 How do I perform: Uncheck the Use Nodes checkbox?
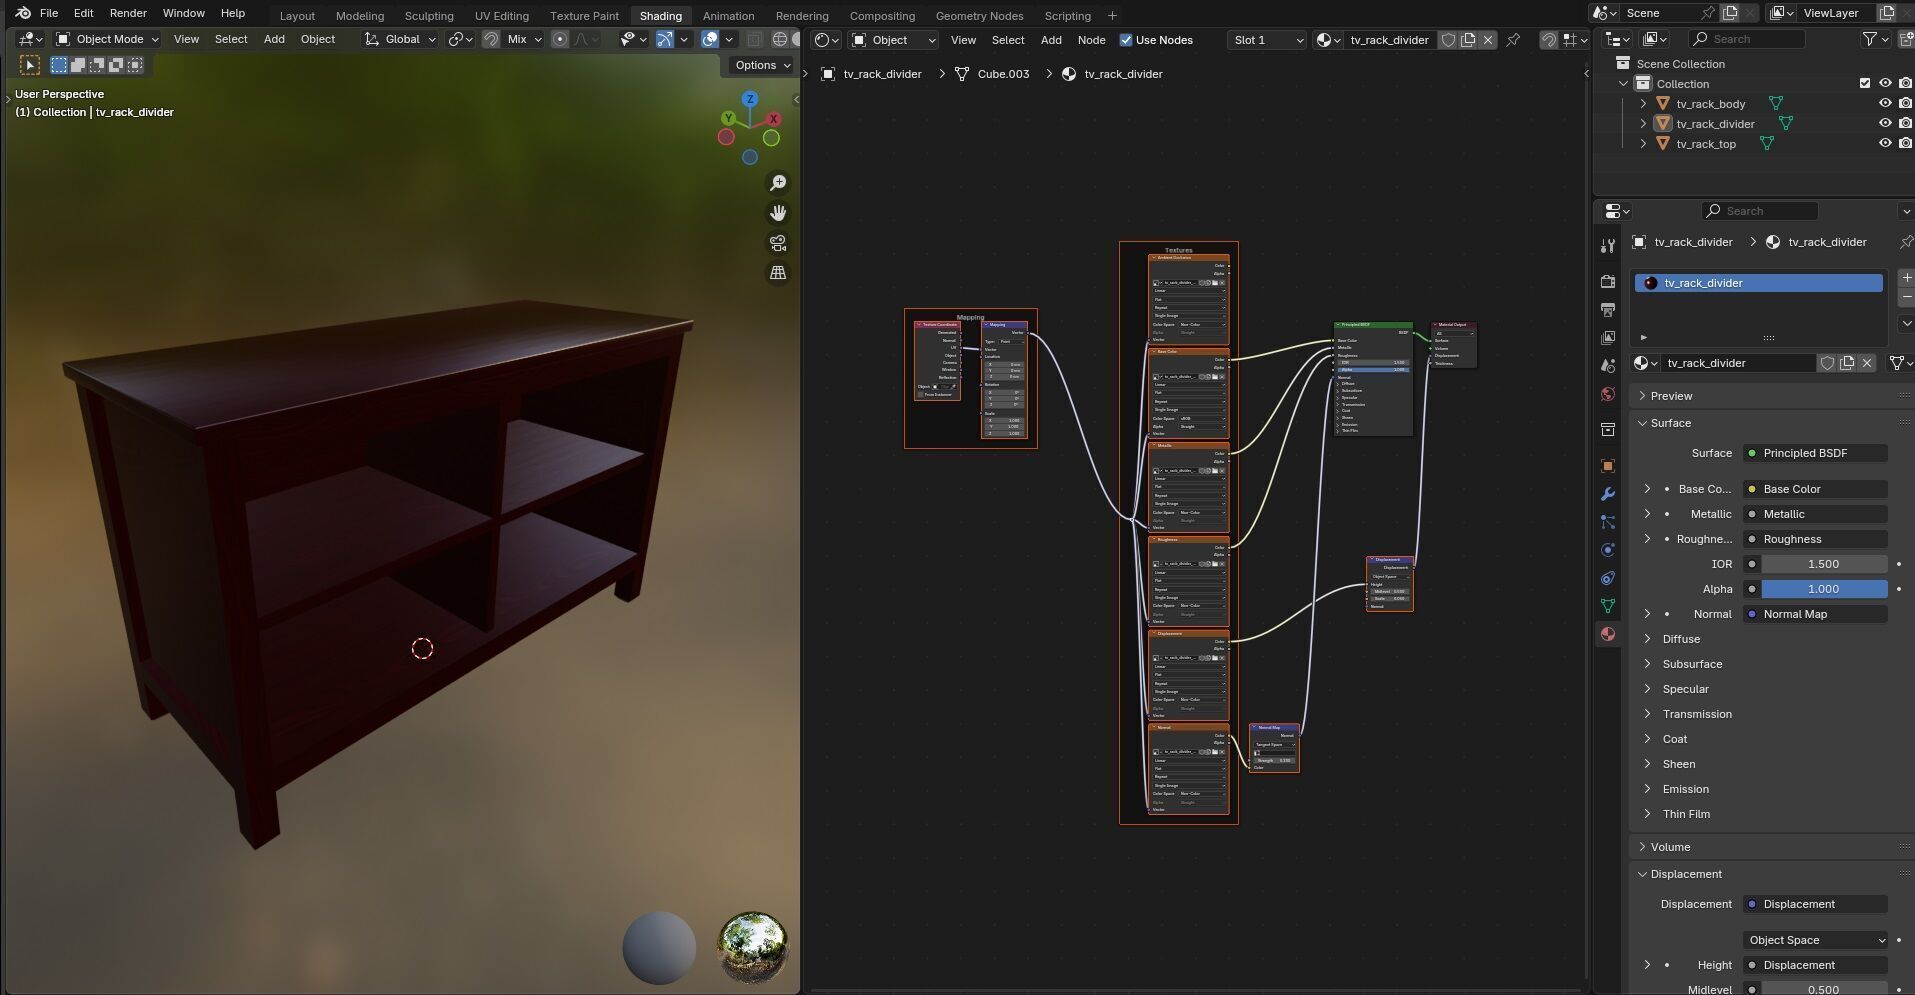click(1126, 40)
